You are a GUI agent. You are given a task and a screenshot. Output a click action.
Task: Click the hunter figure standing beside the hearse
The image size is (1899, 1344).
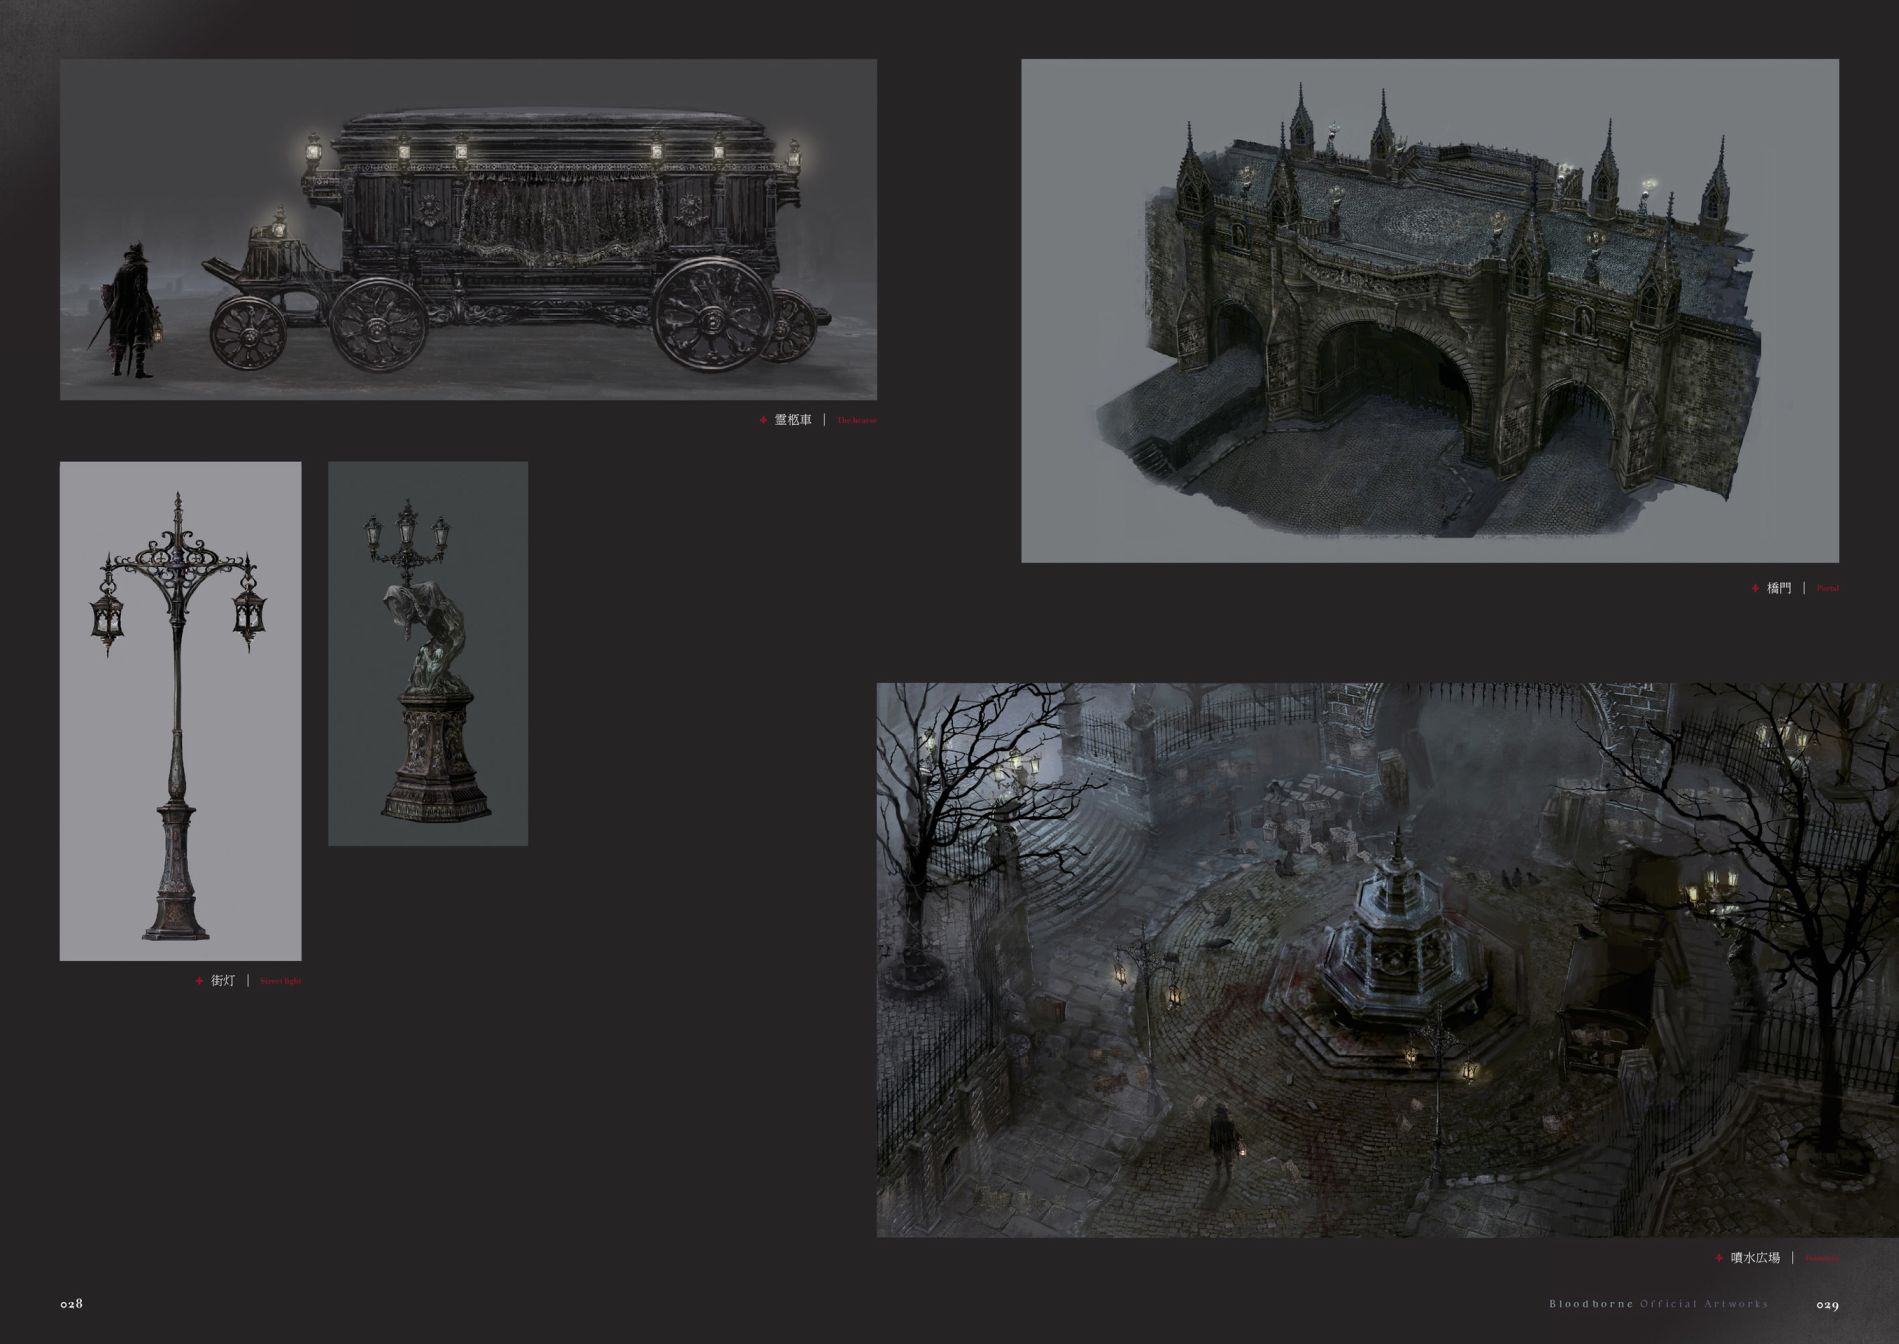tap(131, 310)
